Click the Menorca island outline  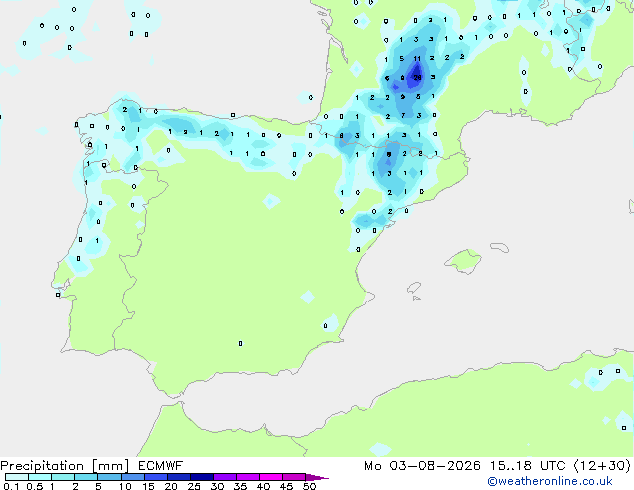[499, 247]
